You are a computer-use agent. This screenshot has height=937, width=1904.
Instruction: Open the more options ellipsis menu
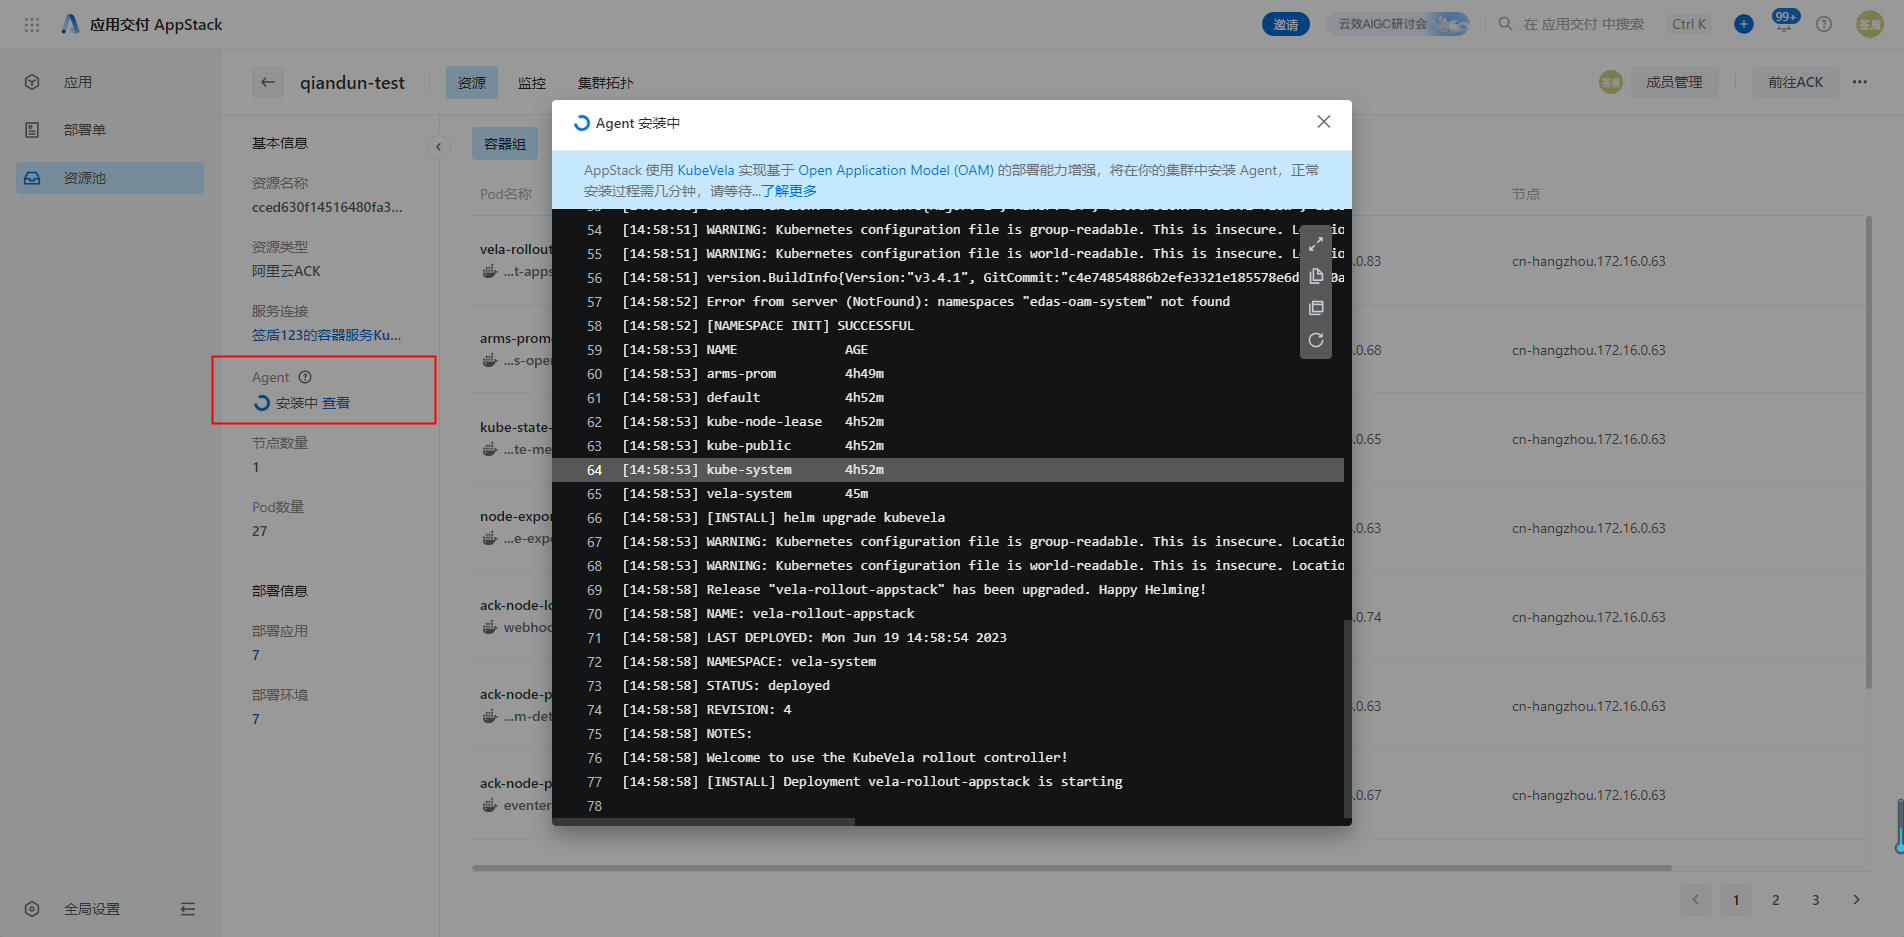[x=1860, y=82]
